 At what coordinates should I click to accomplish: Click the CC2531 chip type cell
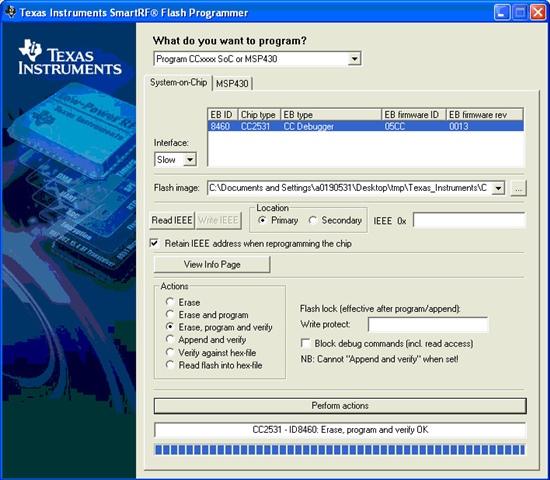point(255,126)
